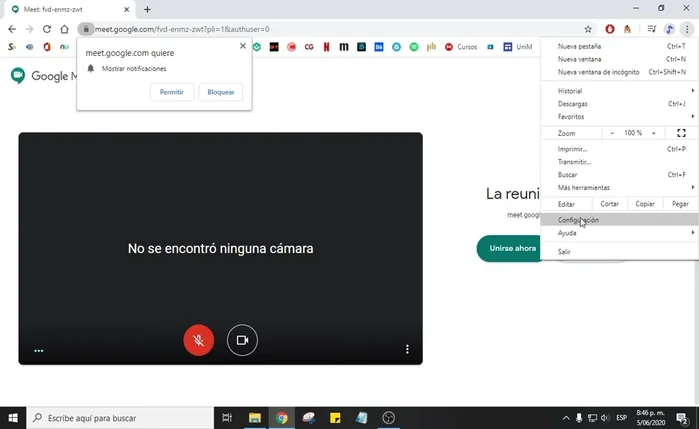
Task: Open the media control playlist icon
Action: point(652,29)
